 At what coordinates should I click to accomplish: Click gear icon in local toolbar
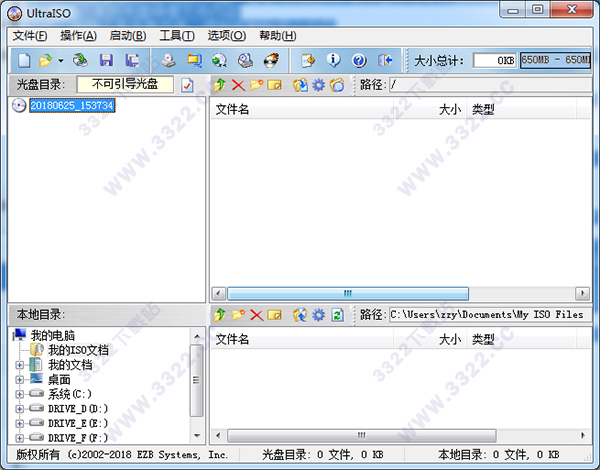point(318,315)
